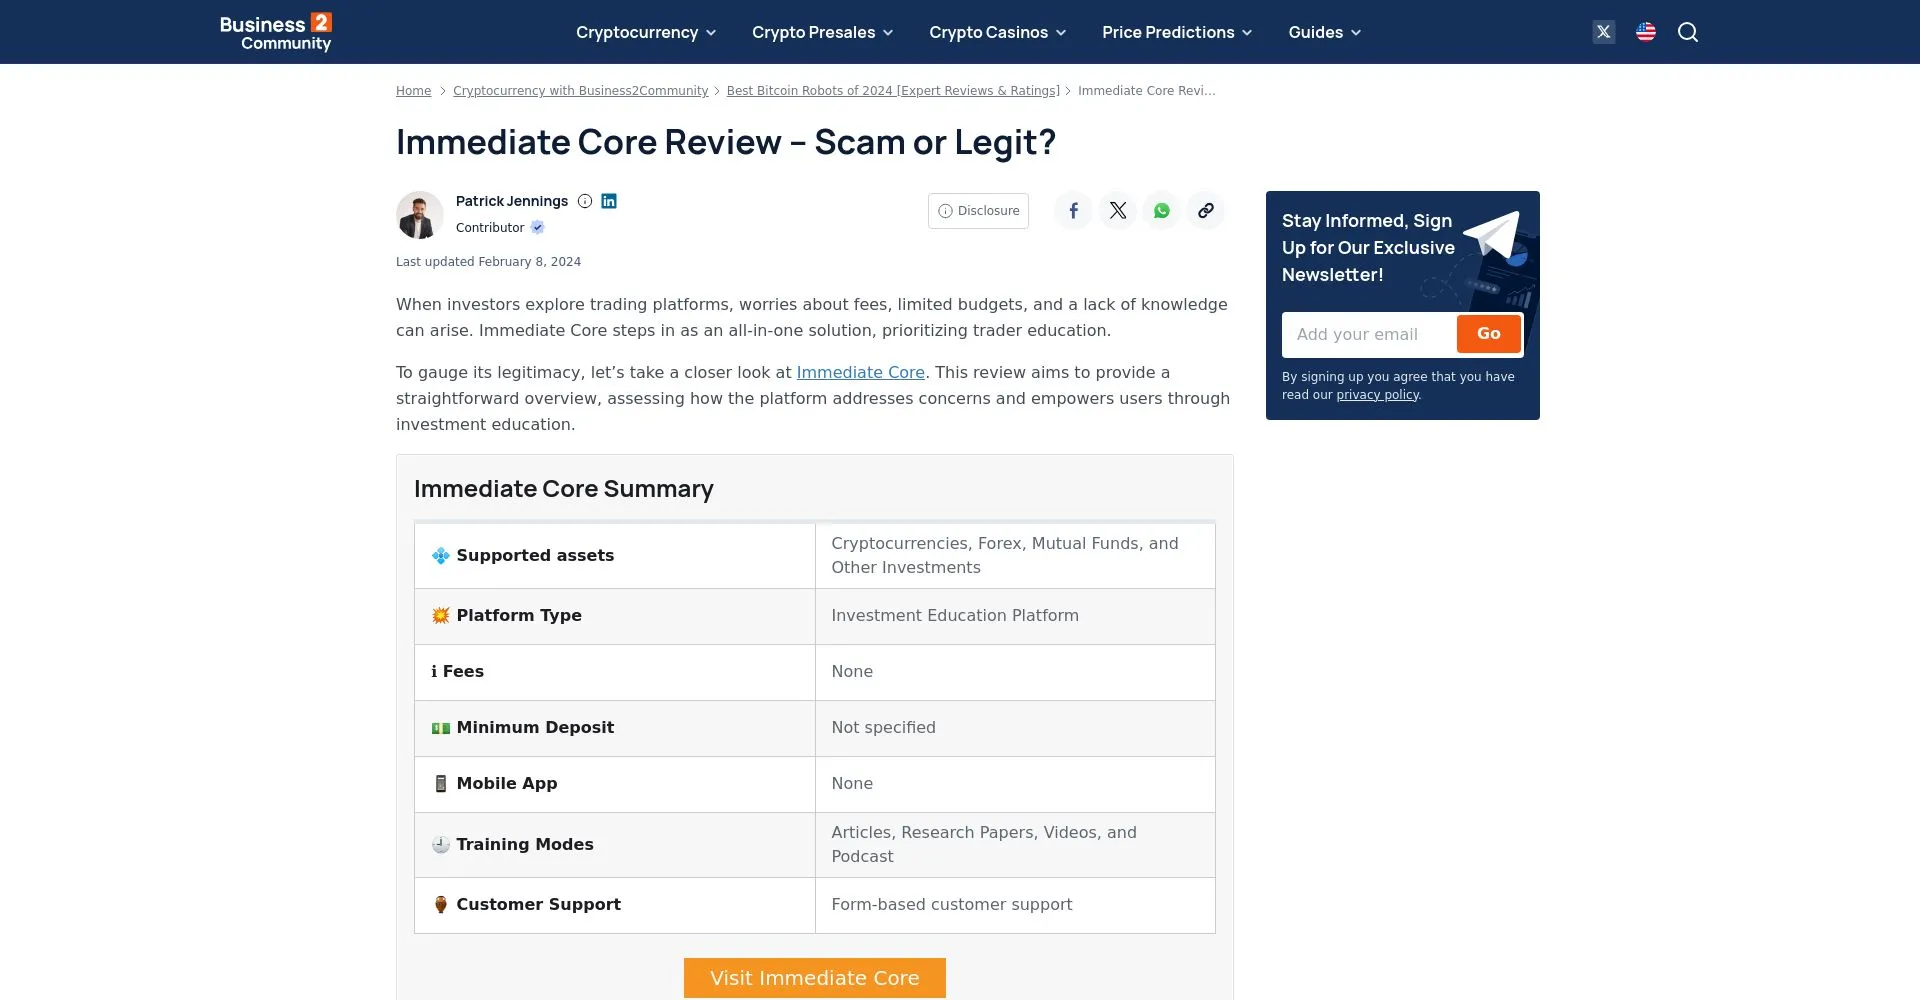Follow the Immediate Core text link
The width and height of the screenshot is (1920, 1000).
click(860, 373)
